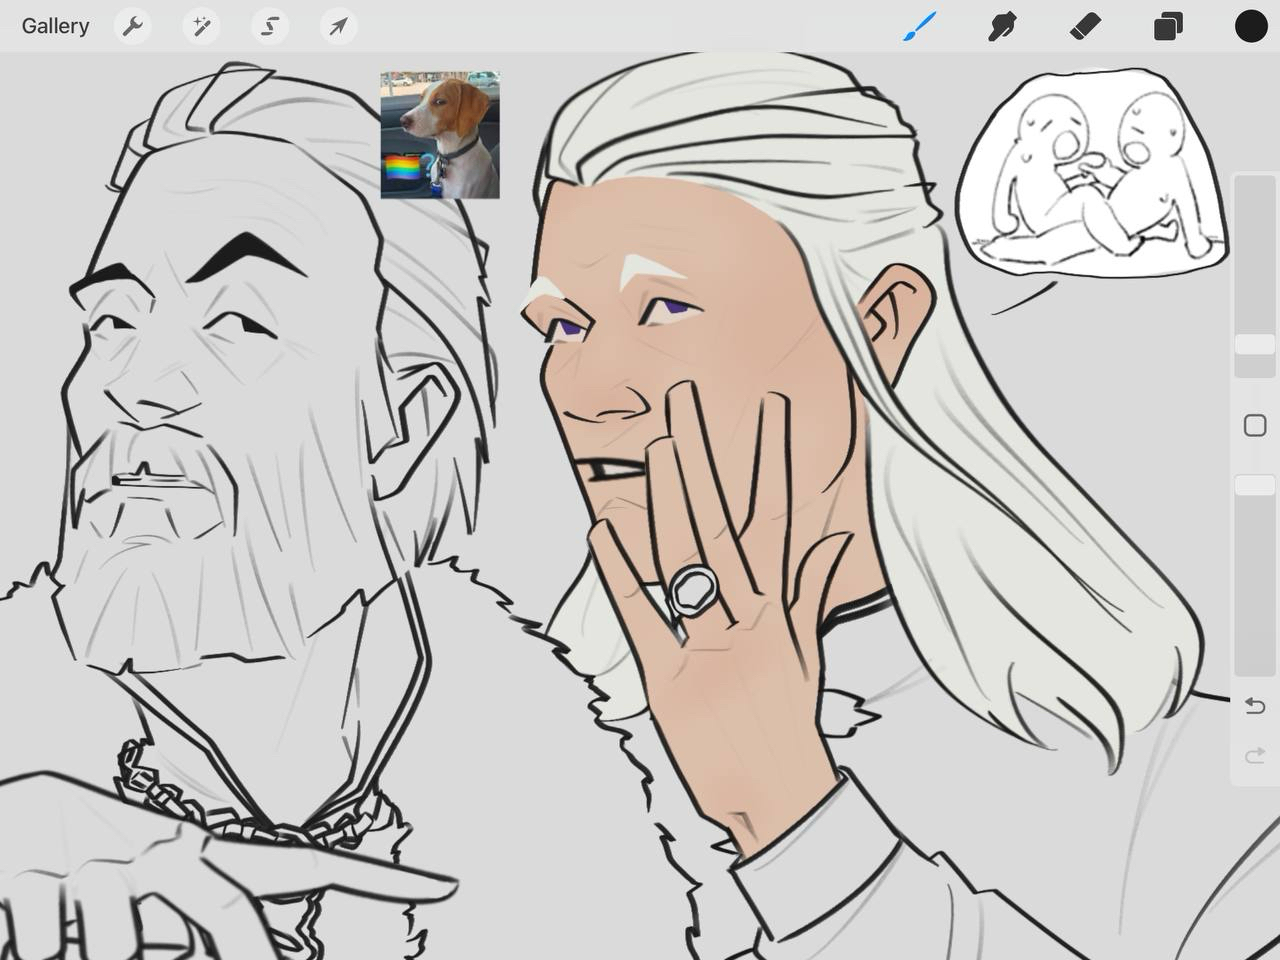Open the Gallery view
The height and width of the screenshot is (960, 1280).
(x=55, y=26)
